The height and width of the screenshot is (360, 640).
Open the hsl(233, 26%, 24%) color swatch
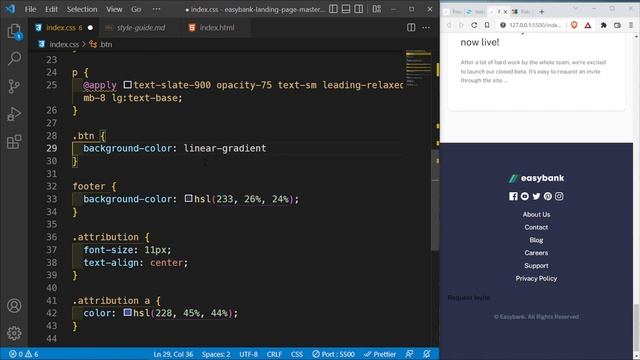click(188, 198)
